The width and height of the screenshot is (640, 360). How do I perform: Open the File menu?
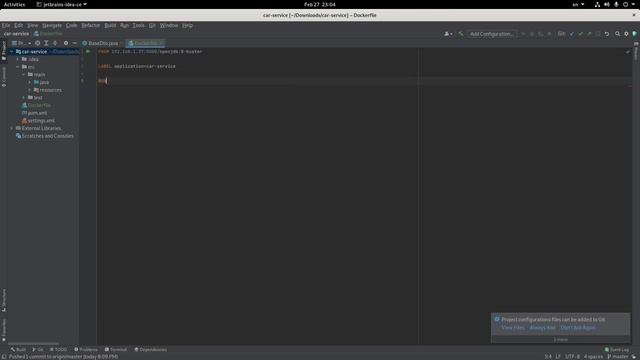pyautogui.click(x=6, y=25)
